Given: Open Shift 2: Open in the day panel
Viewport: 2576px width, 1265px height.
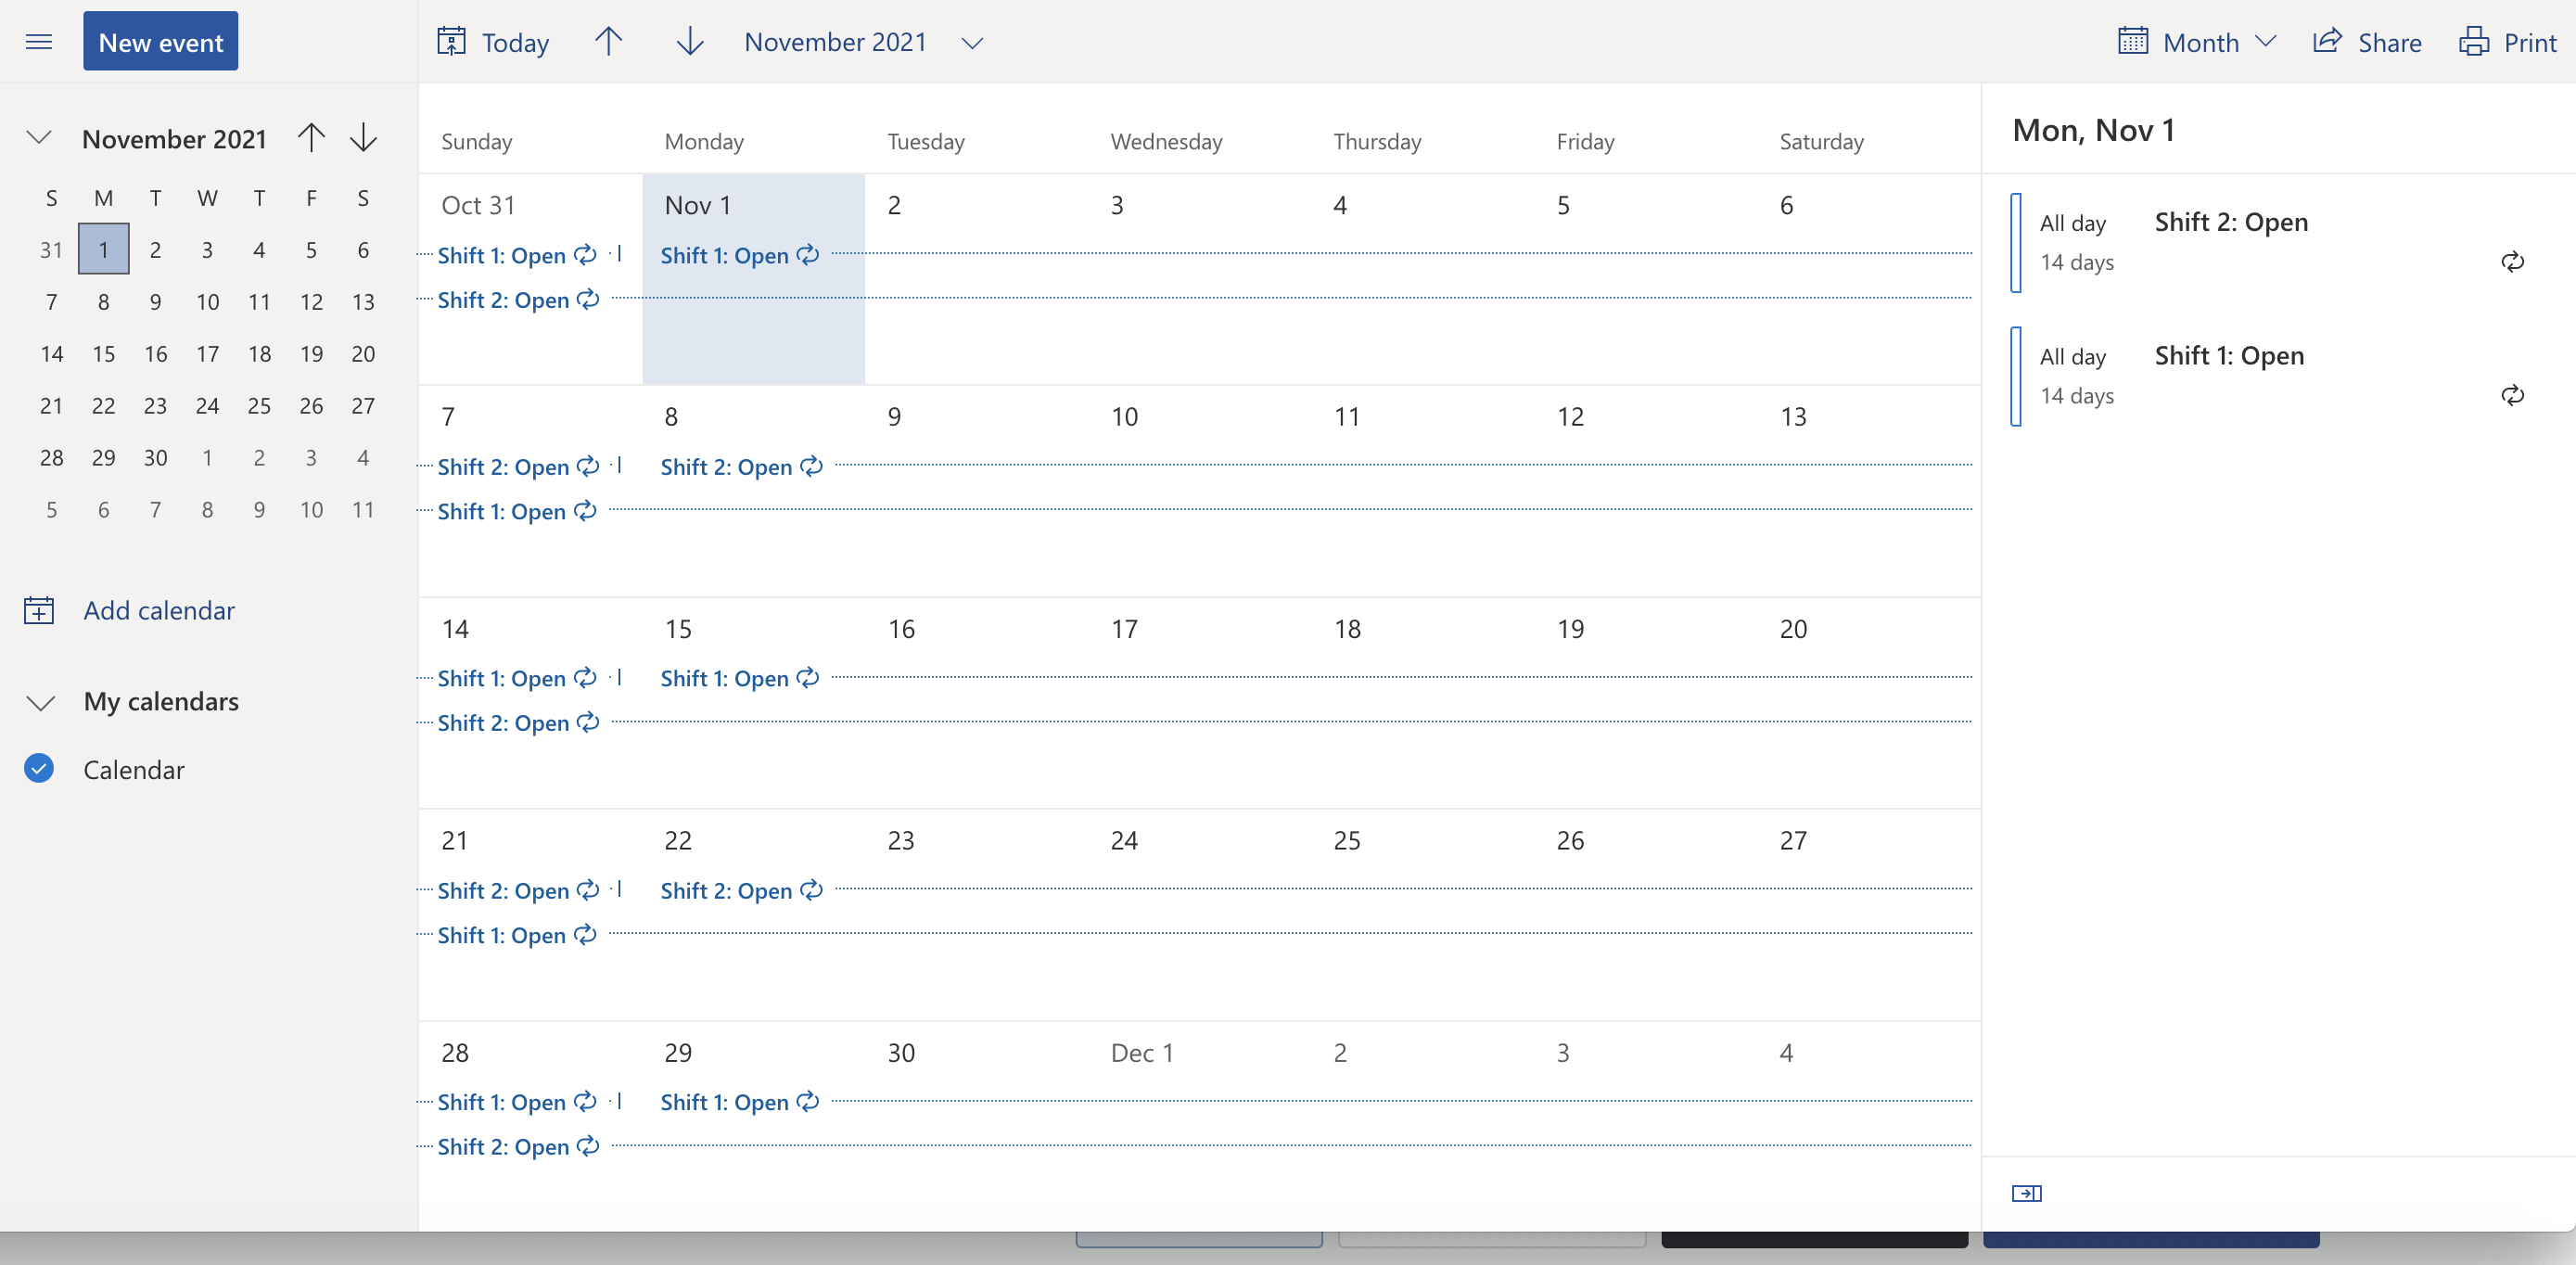Looking at the screenshot, I should coord(2230,222).
